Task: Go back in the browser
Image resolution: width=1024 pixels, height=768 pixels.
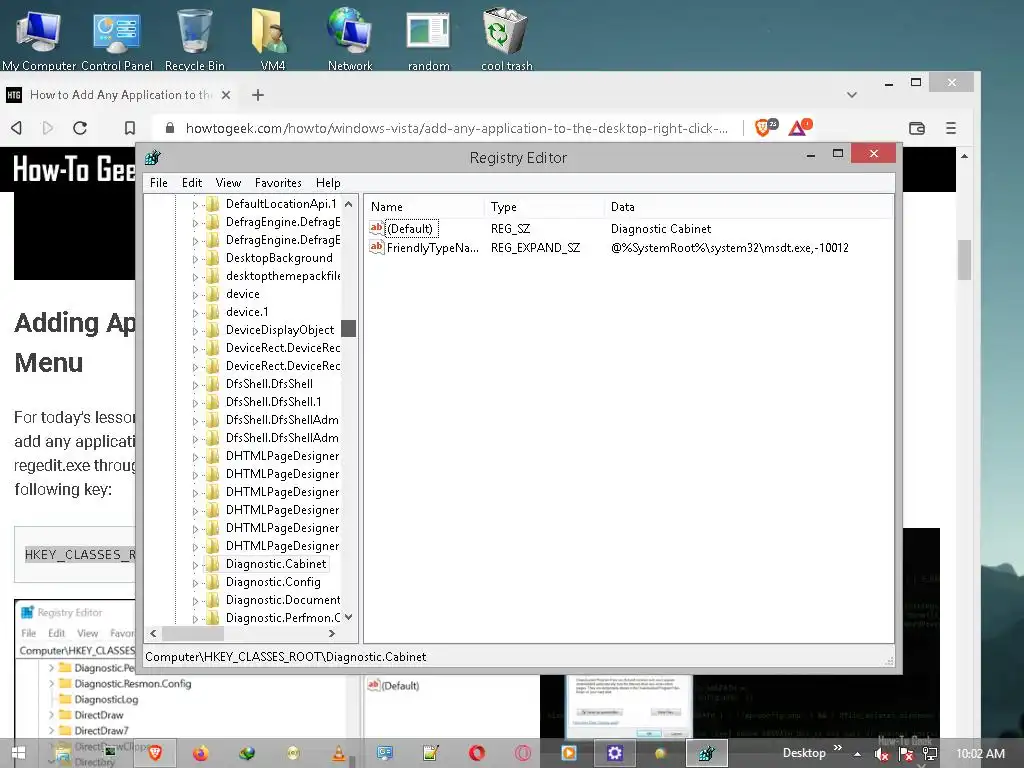Action: point(17,128)
